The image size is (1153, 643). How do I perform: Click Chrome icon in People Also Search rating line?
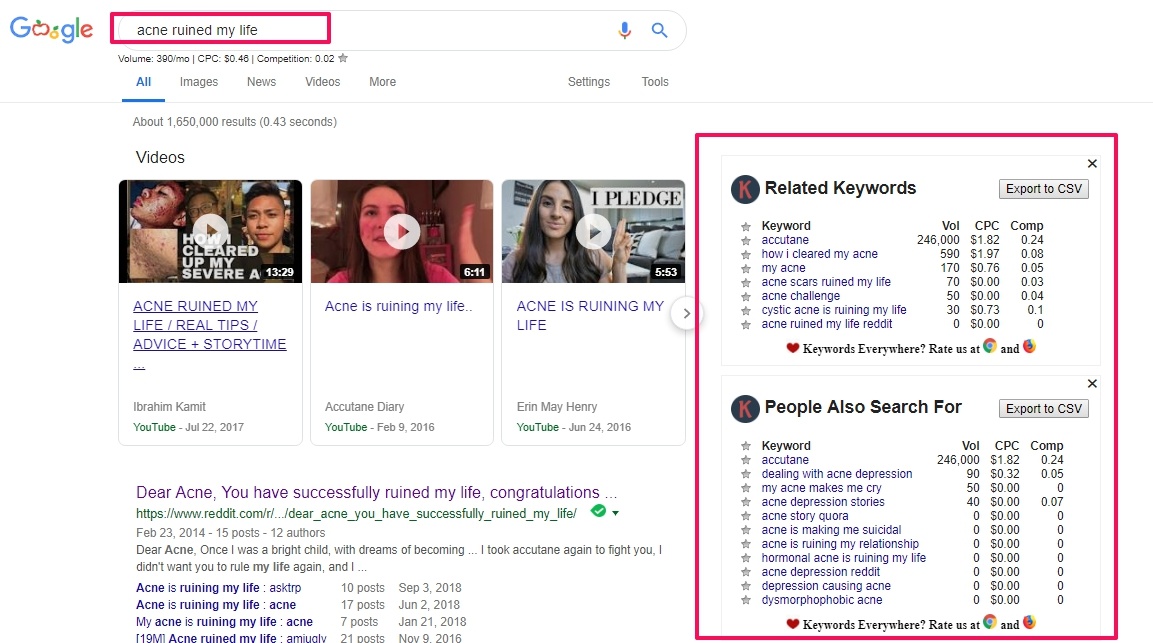[990, 622]
